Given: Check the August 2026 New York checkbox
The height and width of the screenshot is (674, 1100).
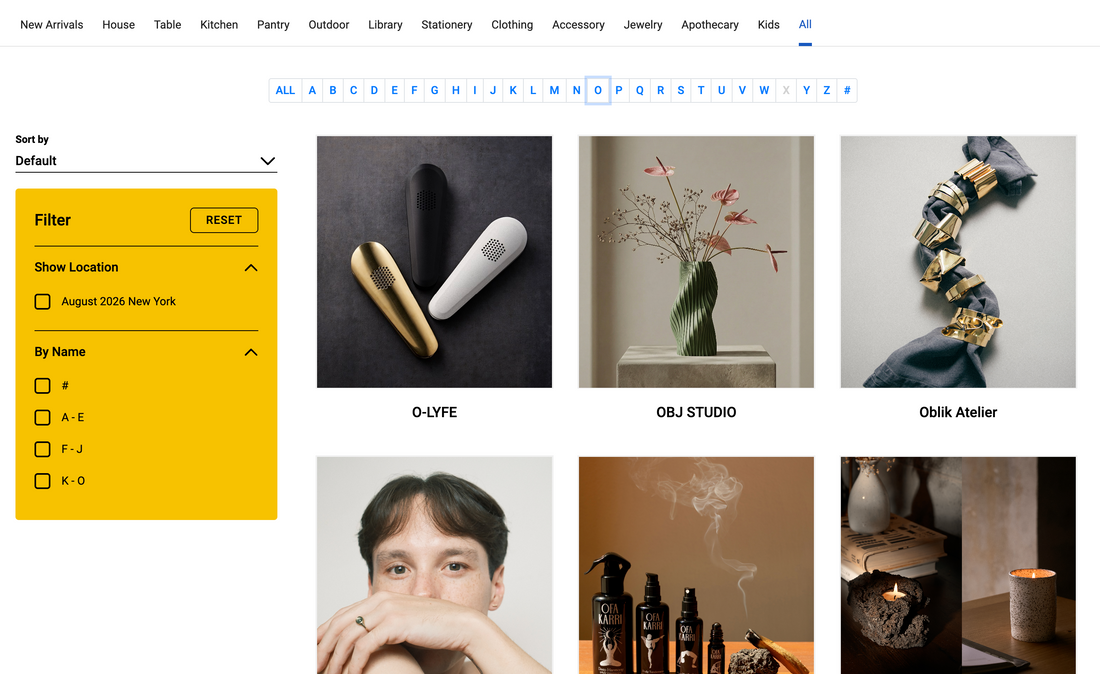Looking at the screenshot, I should (x=43, y=302).
